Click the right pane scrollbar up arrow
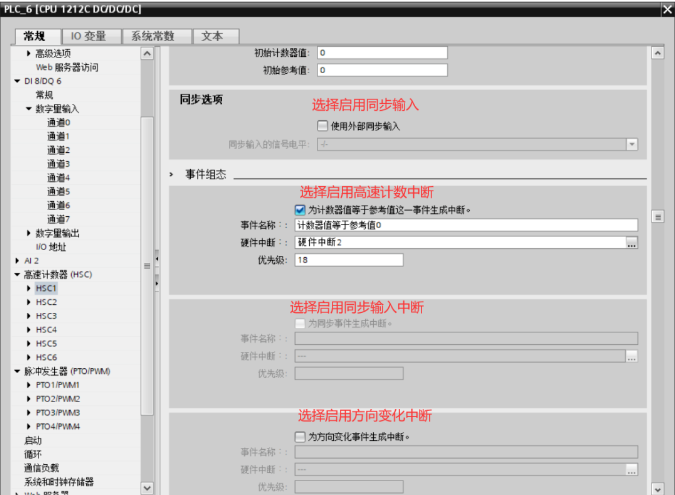Image resolution: width=675 pixels, height=495 pixels. coord(658,52)
